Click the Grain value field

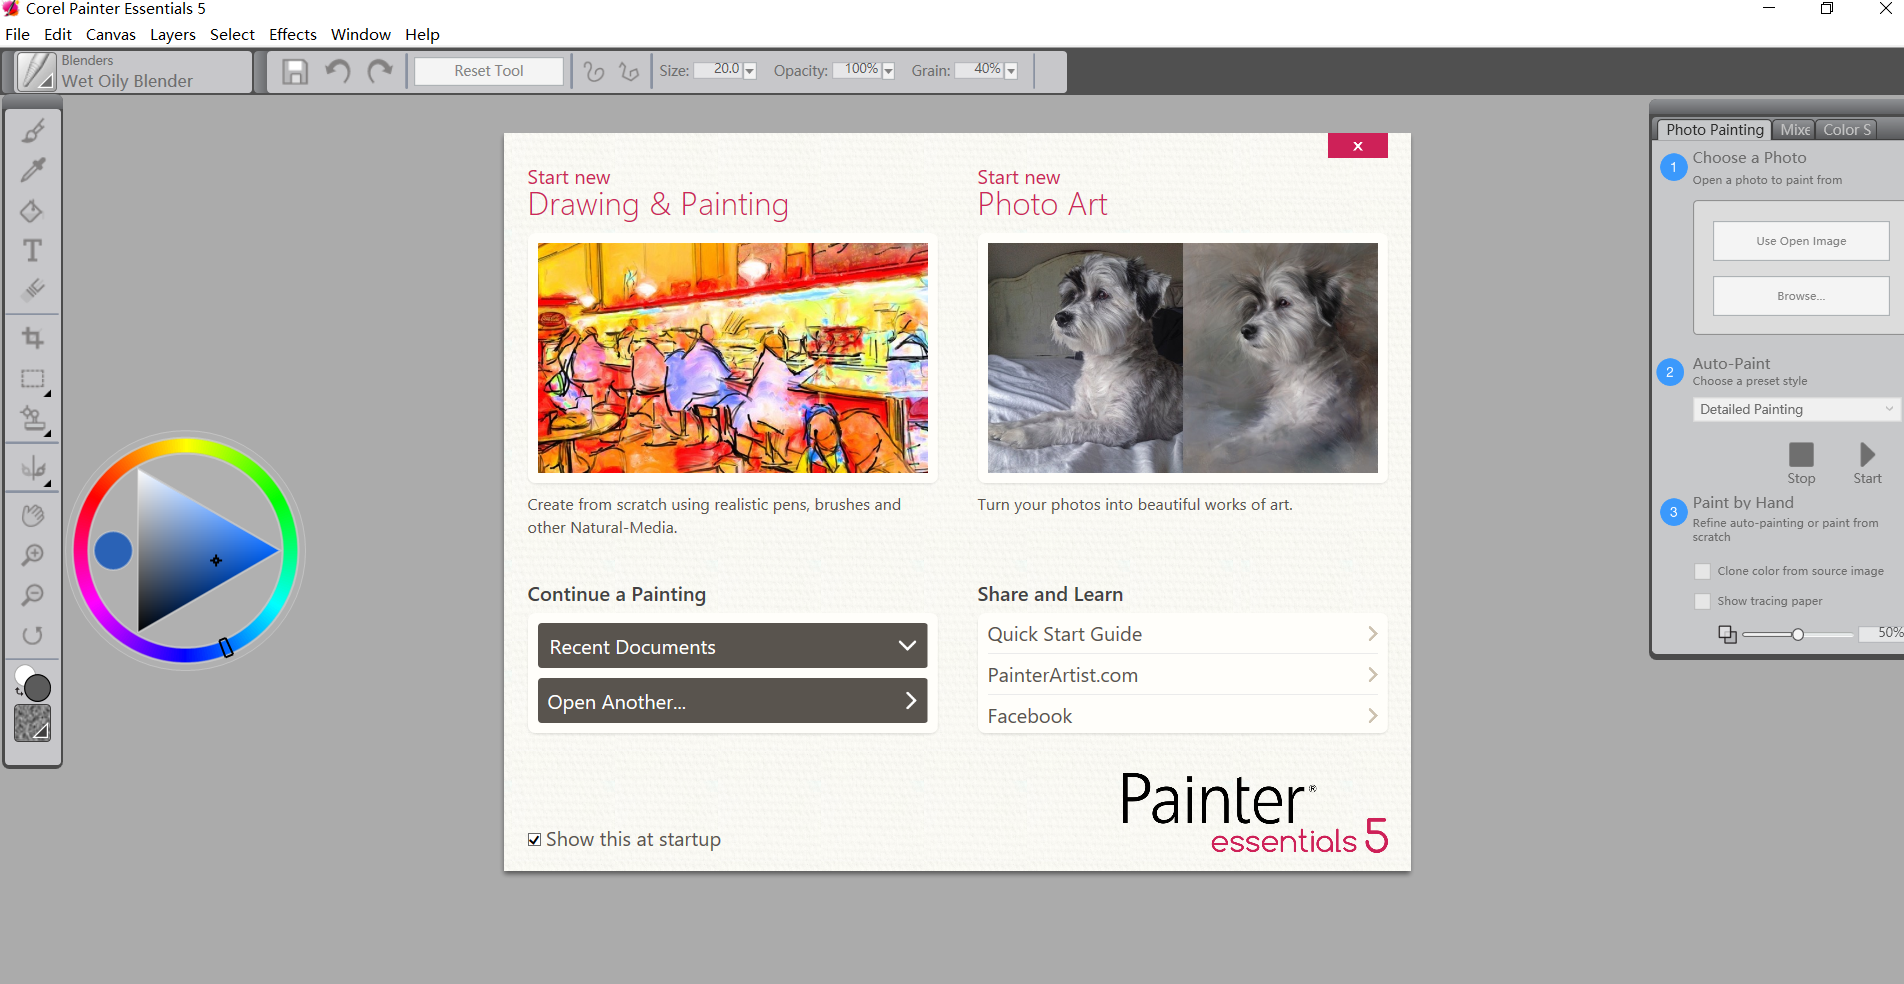(979, 69)
